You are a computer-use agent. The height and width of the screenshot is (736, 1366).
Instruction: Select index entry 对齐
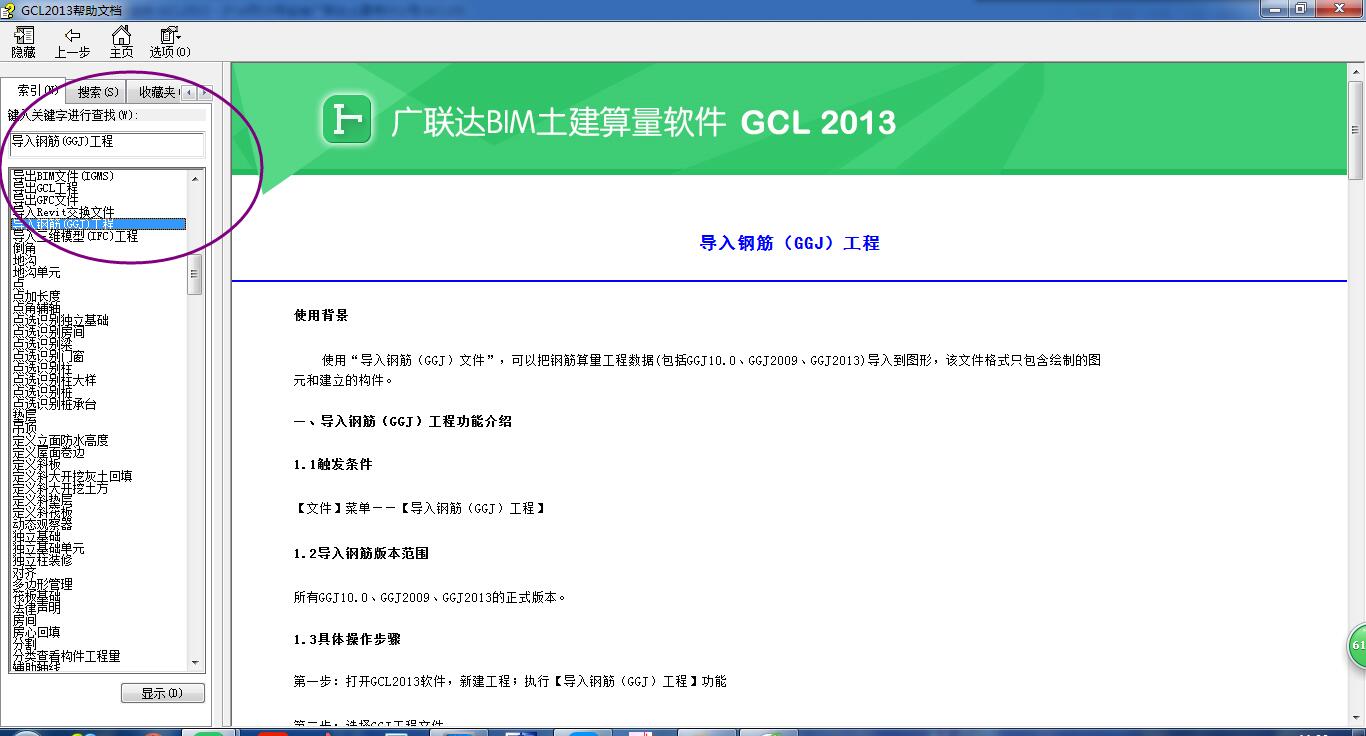pyautogui.click(x=24, y=572)
